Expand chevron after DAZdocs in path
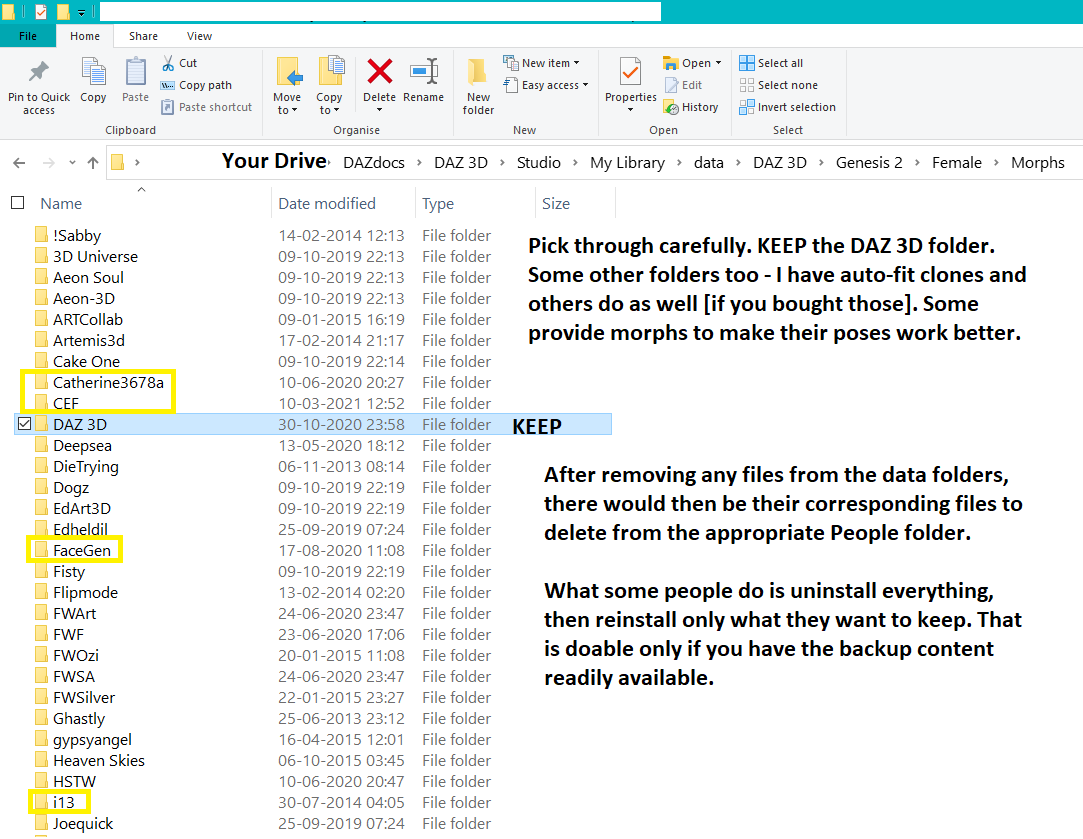Screen dimensions: 1083x839 tap(419, 163)
